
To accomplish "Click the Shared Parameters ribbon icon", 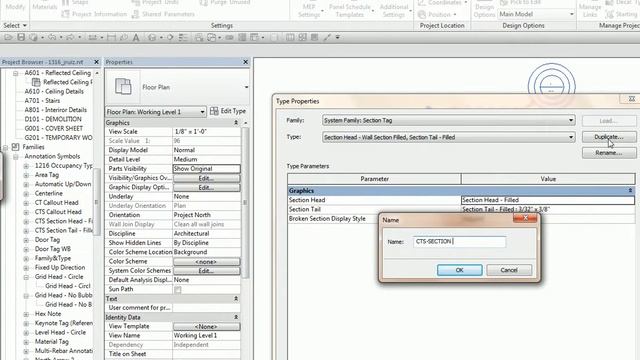I will (x=136, y=14).
